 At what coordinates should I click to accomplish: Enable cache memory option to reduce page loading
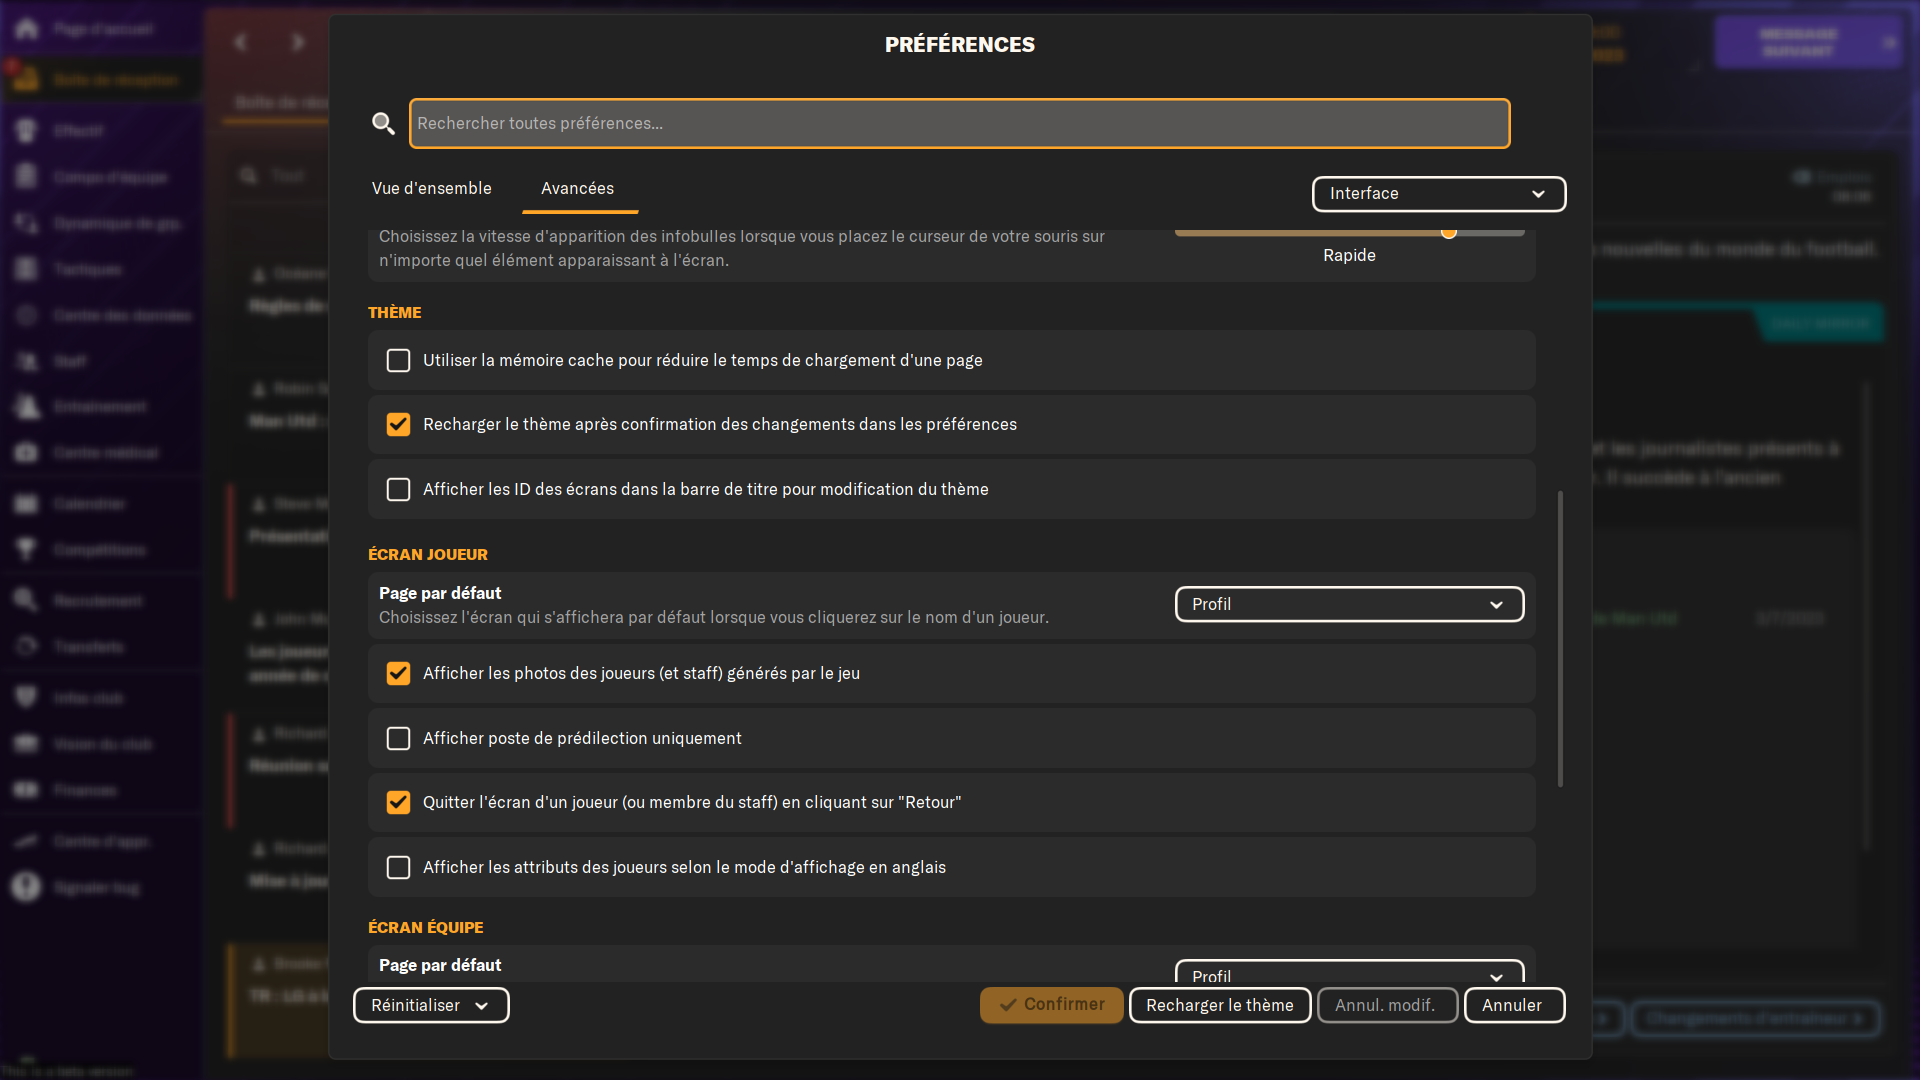pyautogui.click(x=398, y=360)
